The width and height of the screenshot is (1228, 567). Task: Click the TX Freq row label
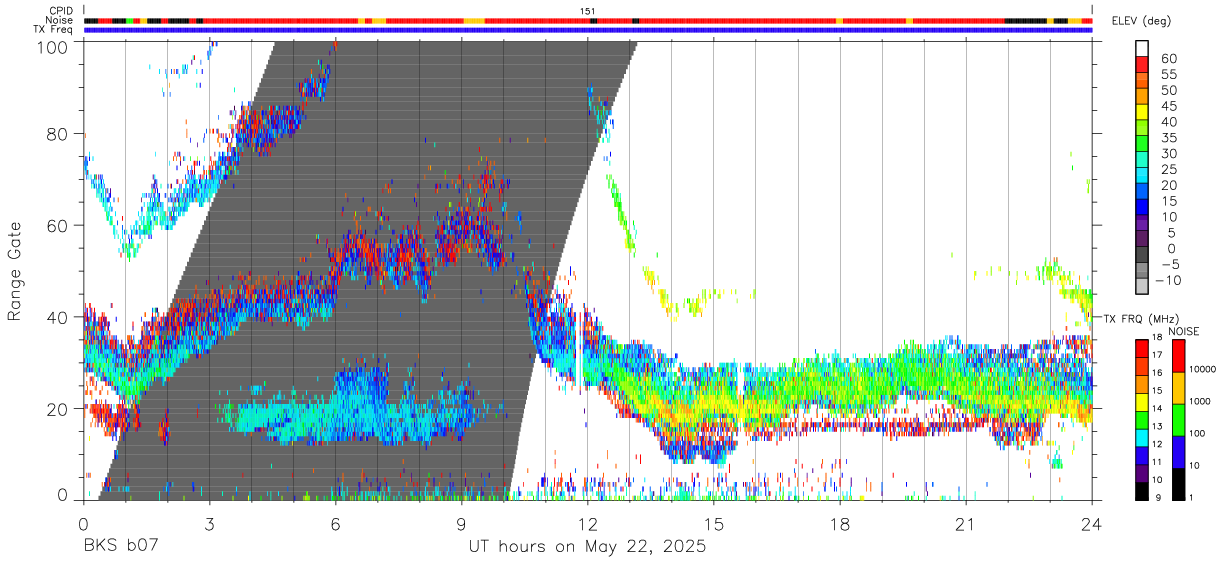coord(54,29)
